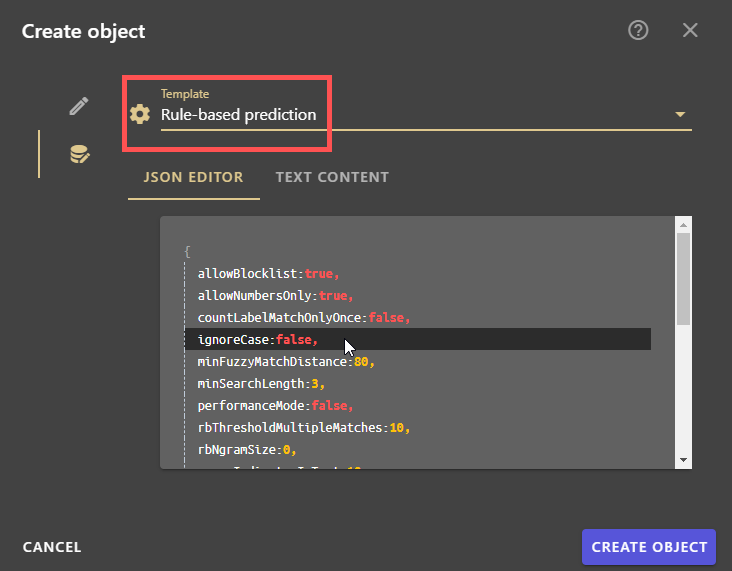
Task: Click the scrollbar down arrow in editor
Action: pyautogui.click(x=683, y=460)
